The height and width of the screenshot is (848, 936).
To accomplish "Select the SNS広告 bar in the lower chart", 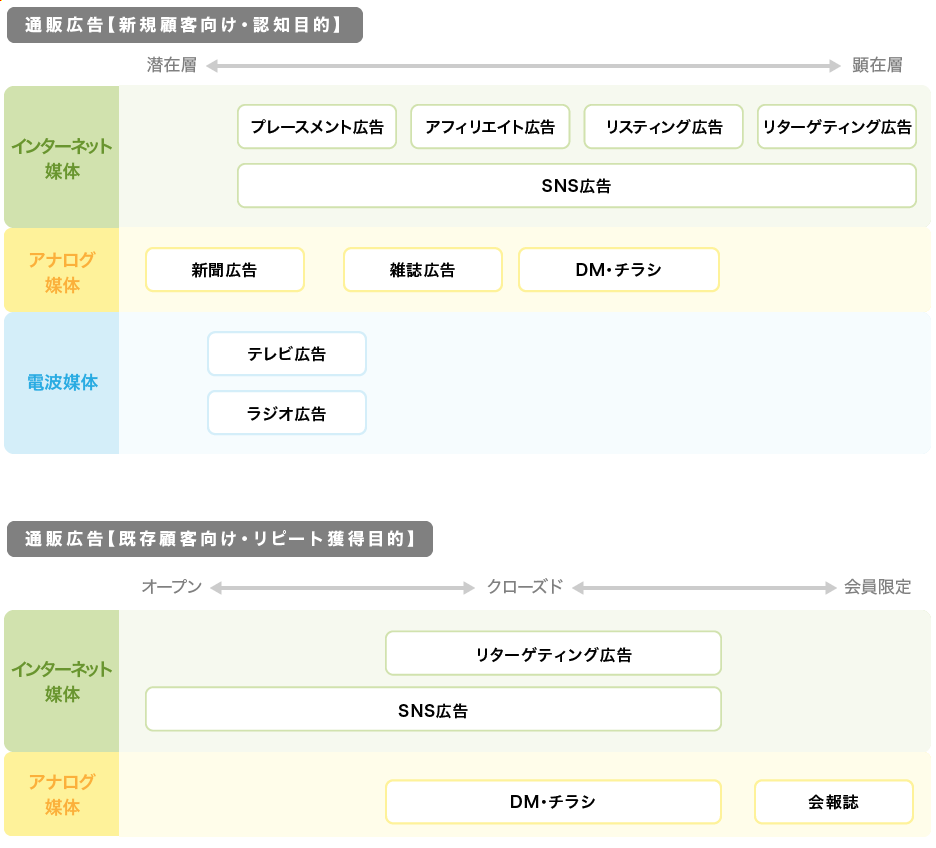I will point(433,710).
